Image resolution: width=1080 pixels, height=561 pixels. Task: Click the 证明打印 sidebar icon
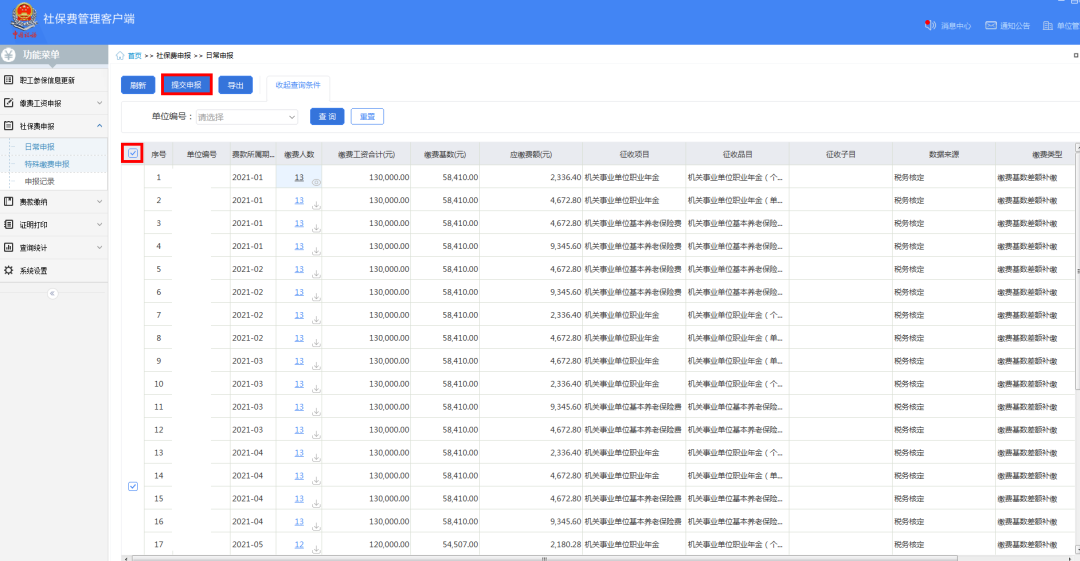click(x=8, y=224)
